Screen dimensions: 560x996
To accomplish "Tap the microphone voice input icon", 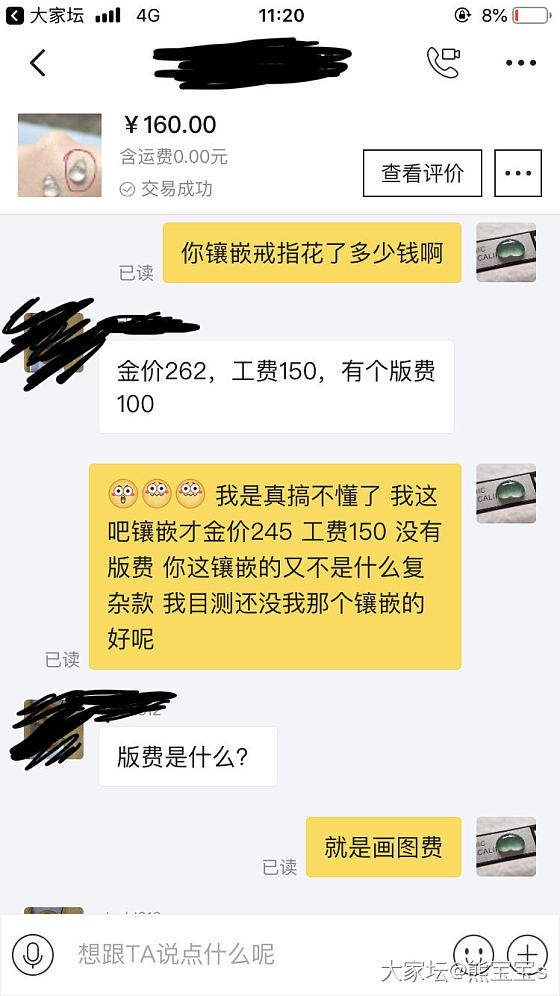I will [32, 954].
